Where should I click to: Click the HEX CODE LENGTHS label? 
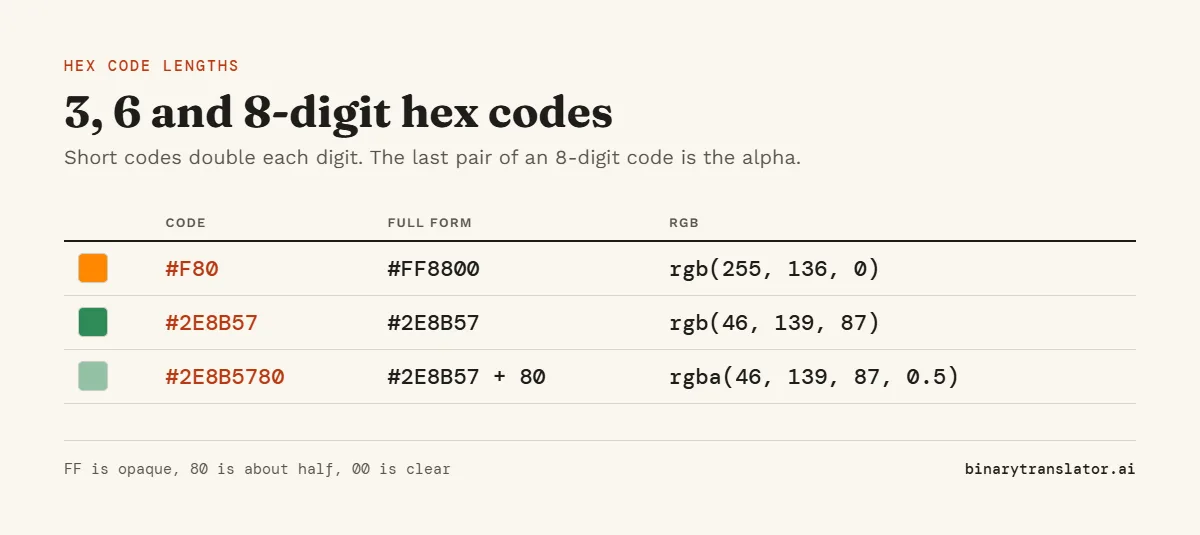151,66
